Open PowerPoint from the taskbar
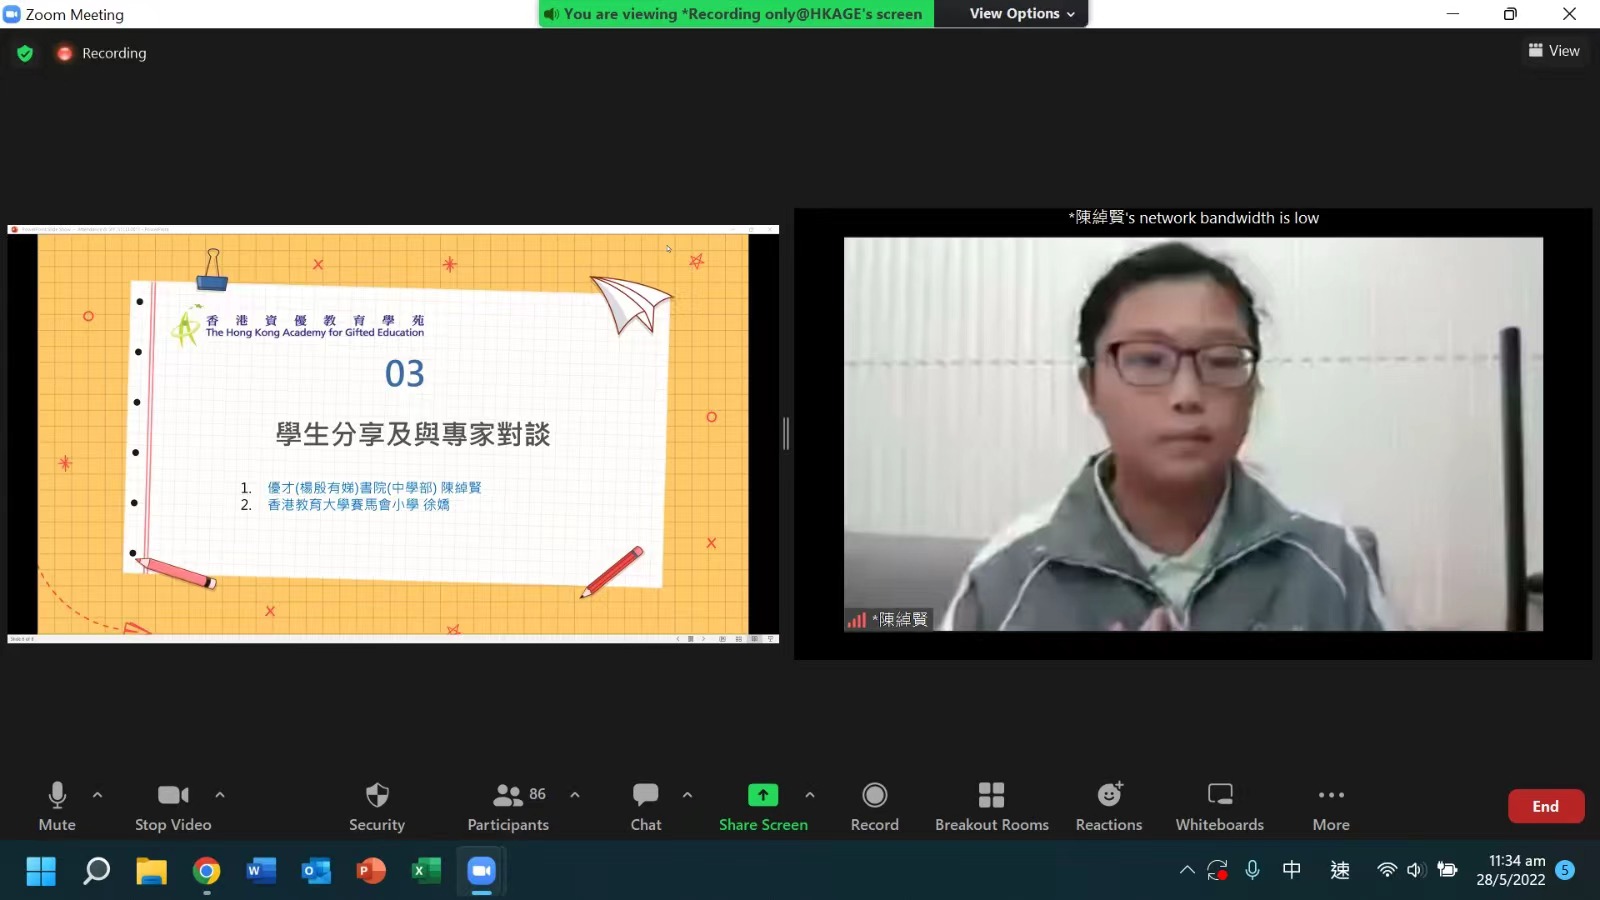Viewport: 1600px width, 900px height. coord(371,871)
